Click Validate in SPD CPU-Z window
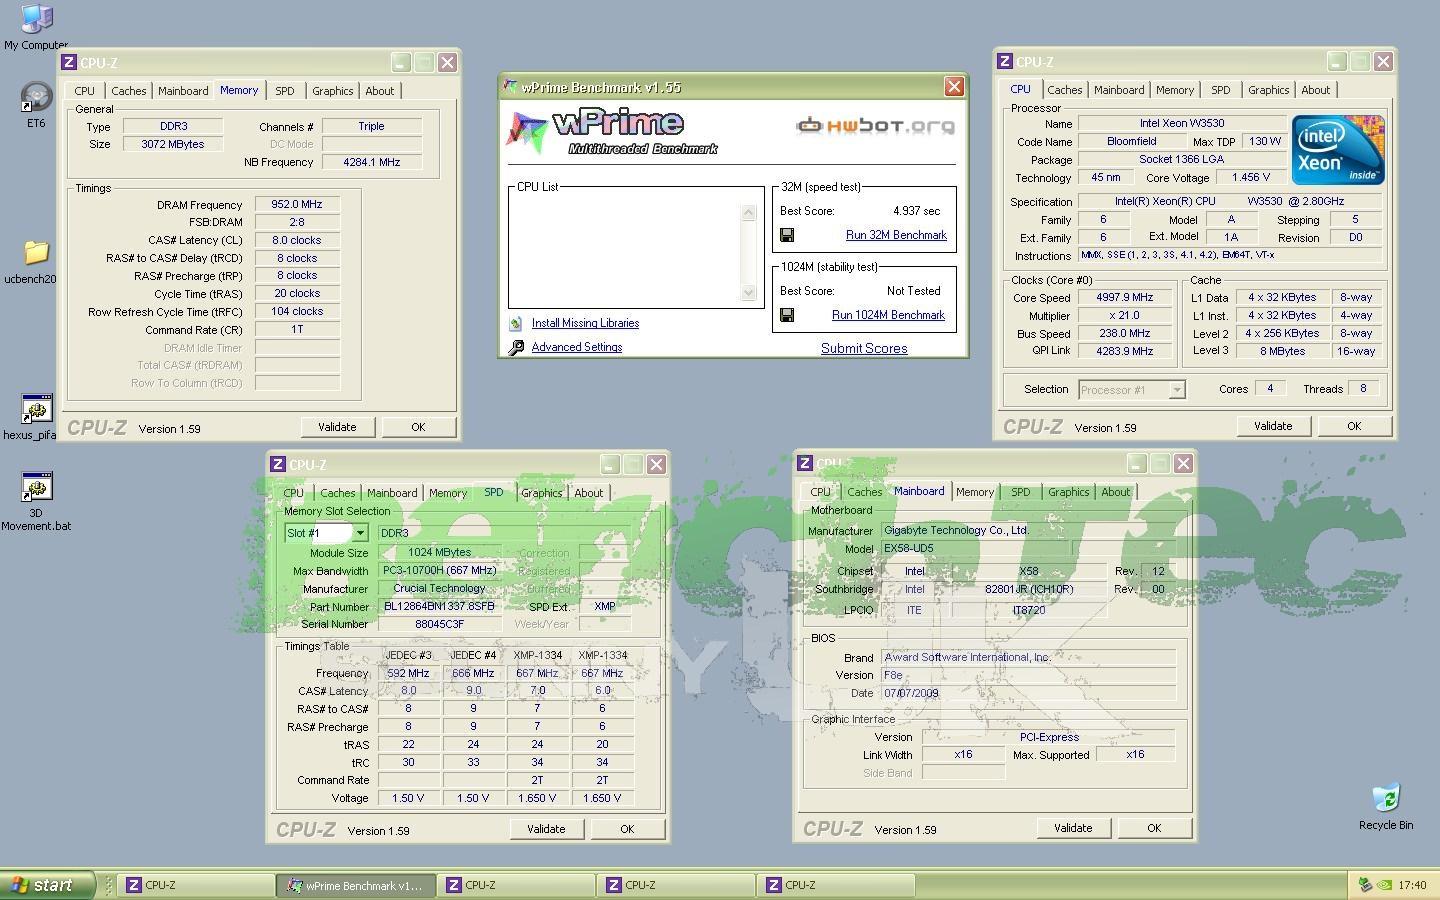The width and height of the screenshot is (1440, 900). 546,829
